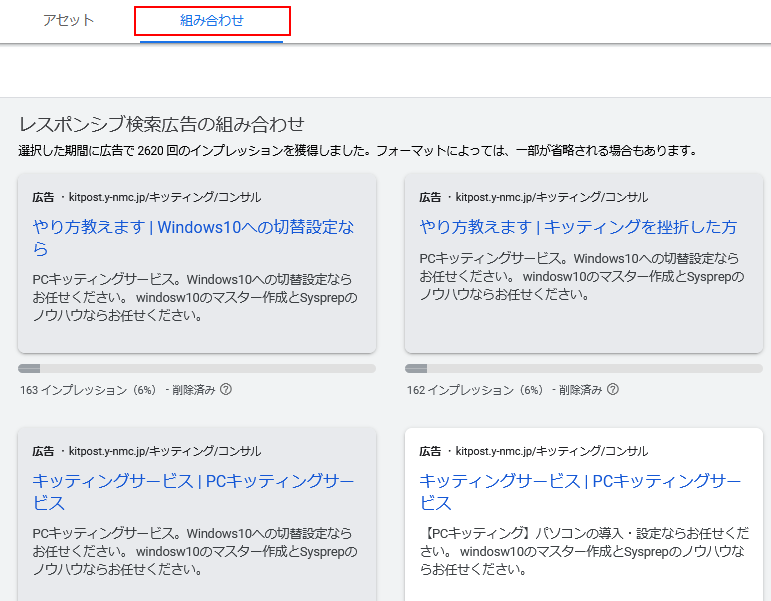This screenshot has height=601, width=771.
Task: Open ad headline Windows10への切替設定なら
Action: [193, 238]
